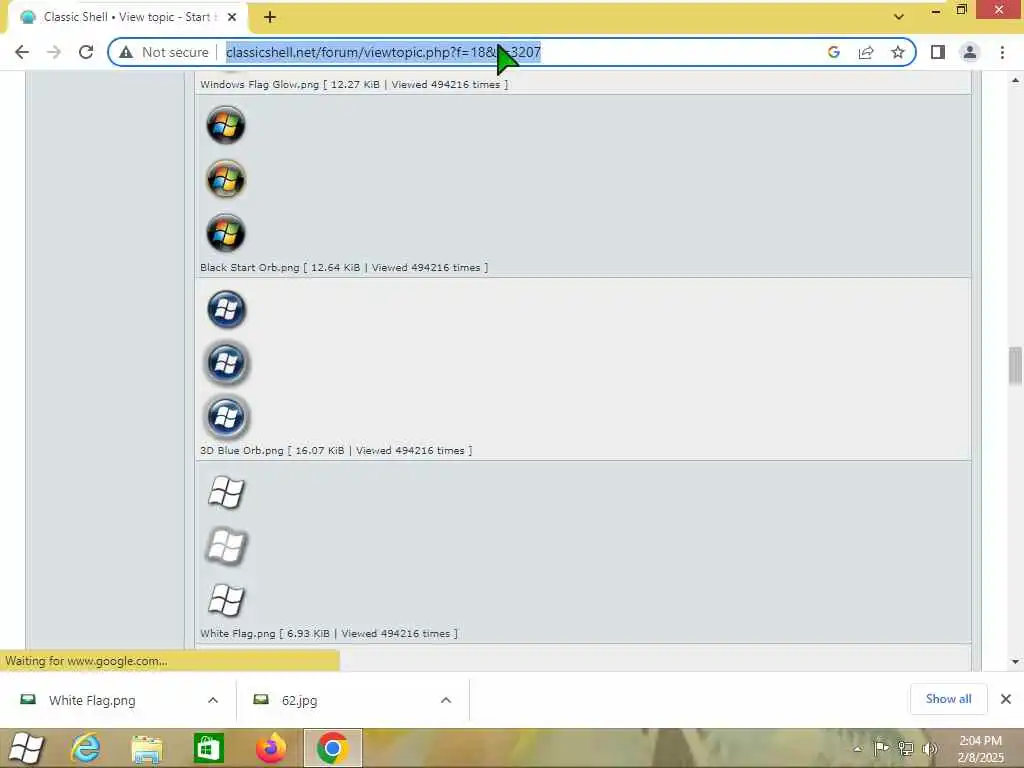Click the Black Start Orb.png caption

[344, 267]
